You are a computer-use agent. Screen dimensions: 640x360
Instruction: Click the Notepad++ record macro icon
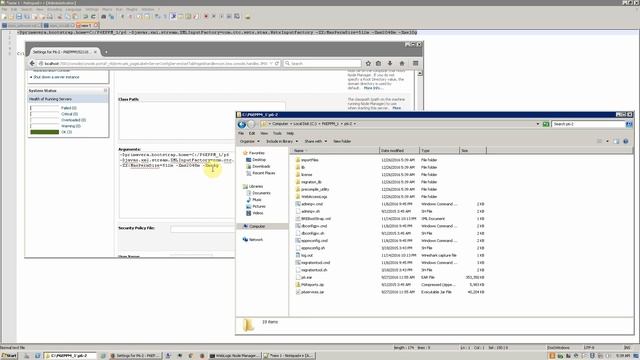(x=206, y=16)
